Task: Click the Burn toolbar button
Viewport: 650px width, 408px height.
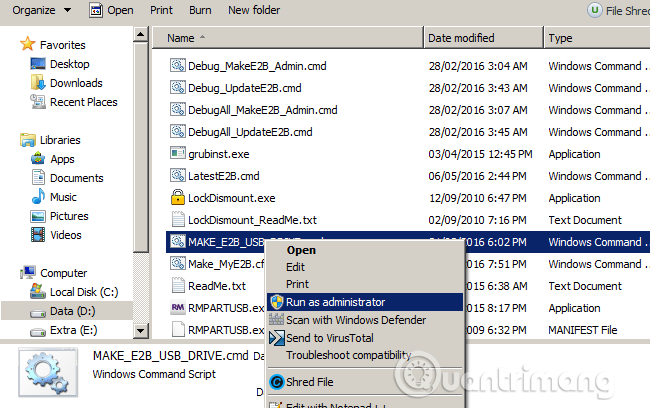Action: tap(200, 10)
